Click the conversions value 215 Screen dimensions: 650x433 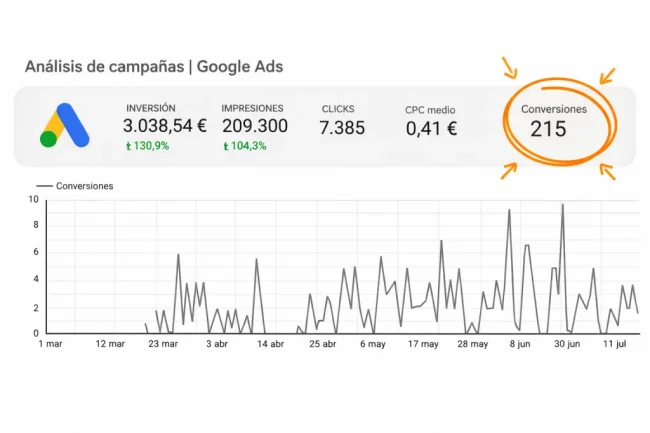tap(548, 129)
